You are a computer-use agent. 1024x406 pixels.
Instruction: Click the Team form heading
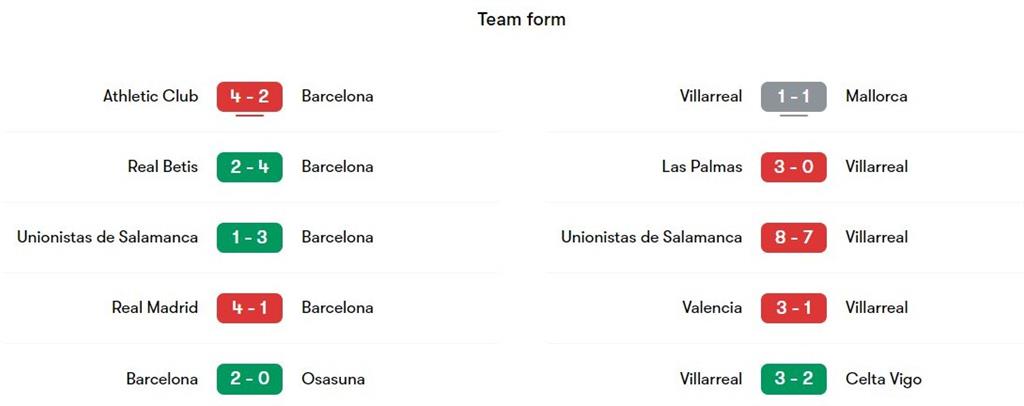(x=521, y=20)
